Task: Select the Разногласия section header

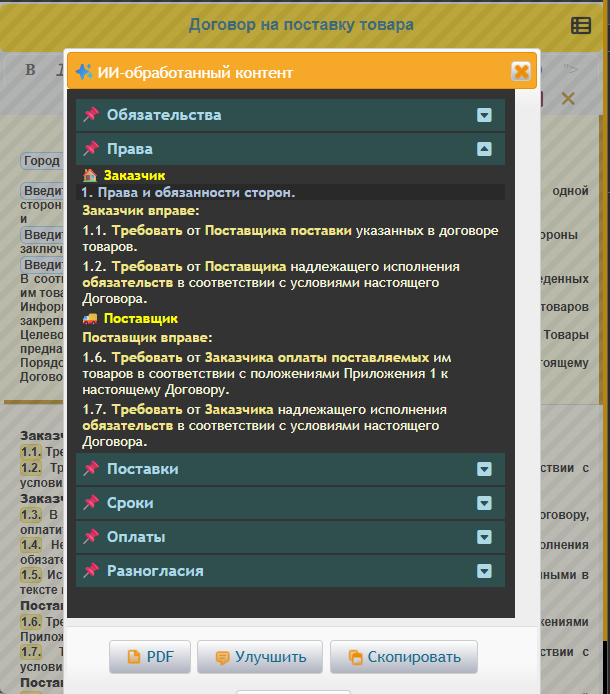Action: click(290, 571)
